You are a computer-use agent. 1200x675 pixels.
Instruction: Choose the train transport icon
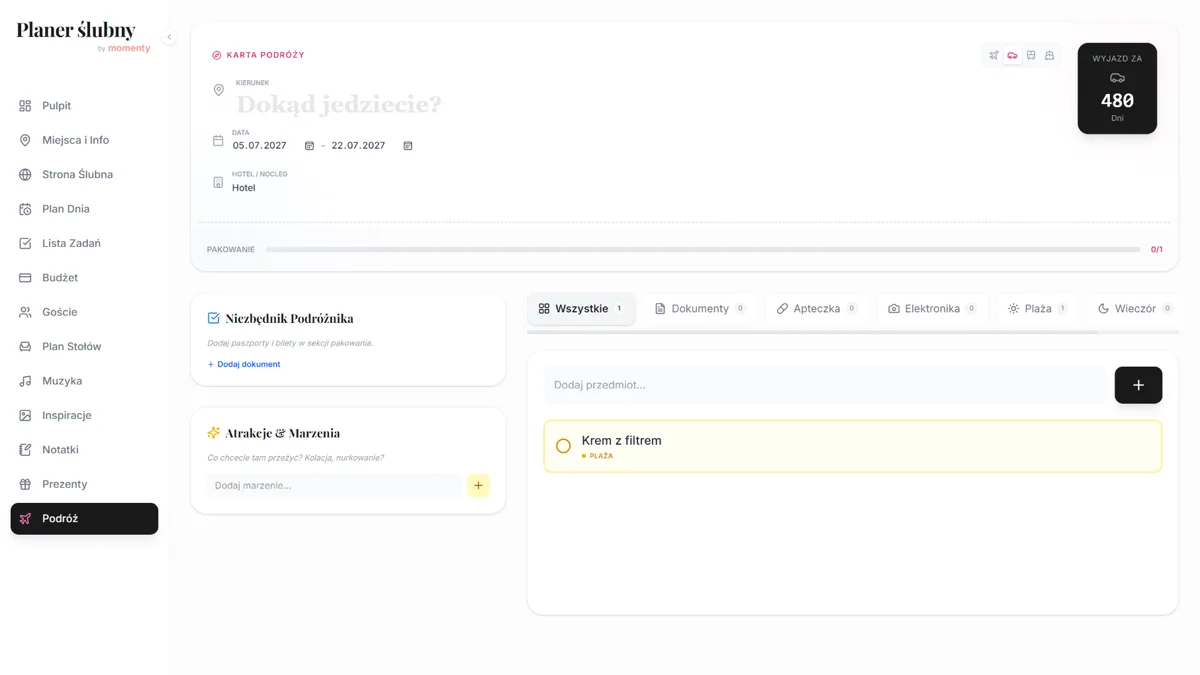coord(1030,55)
